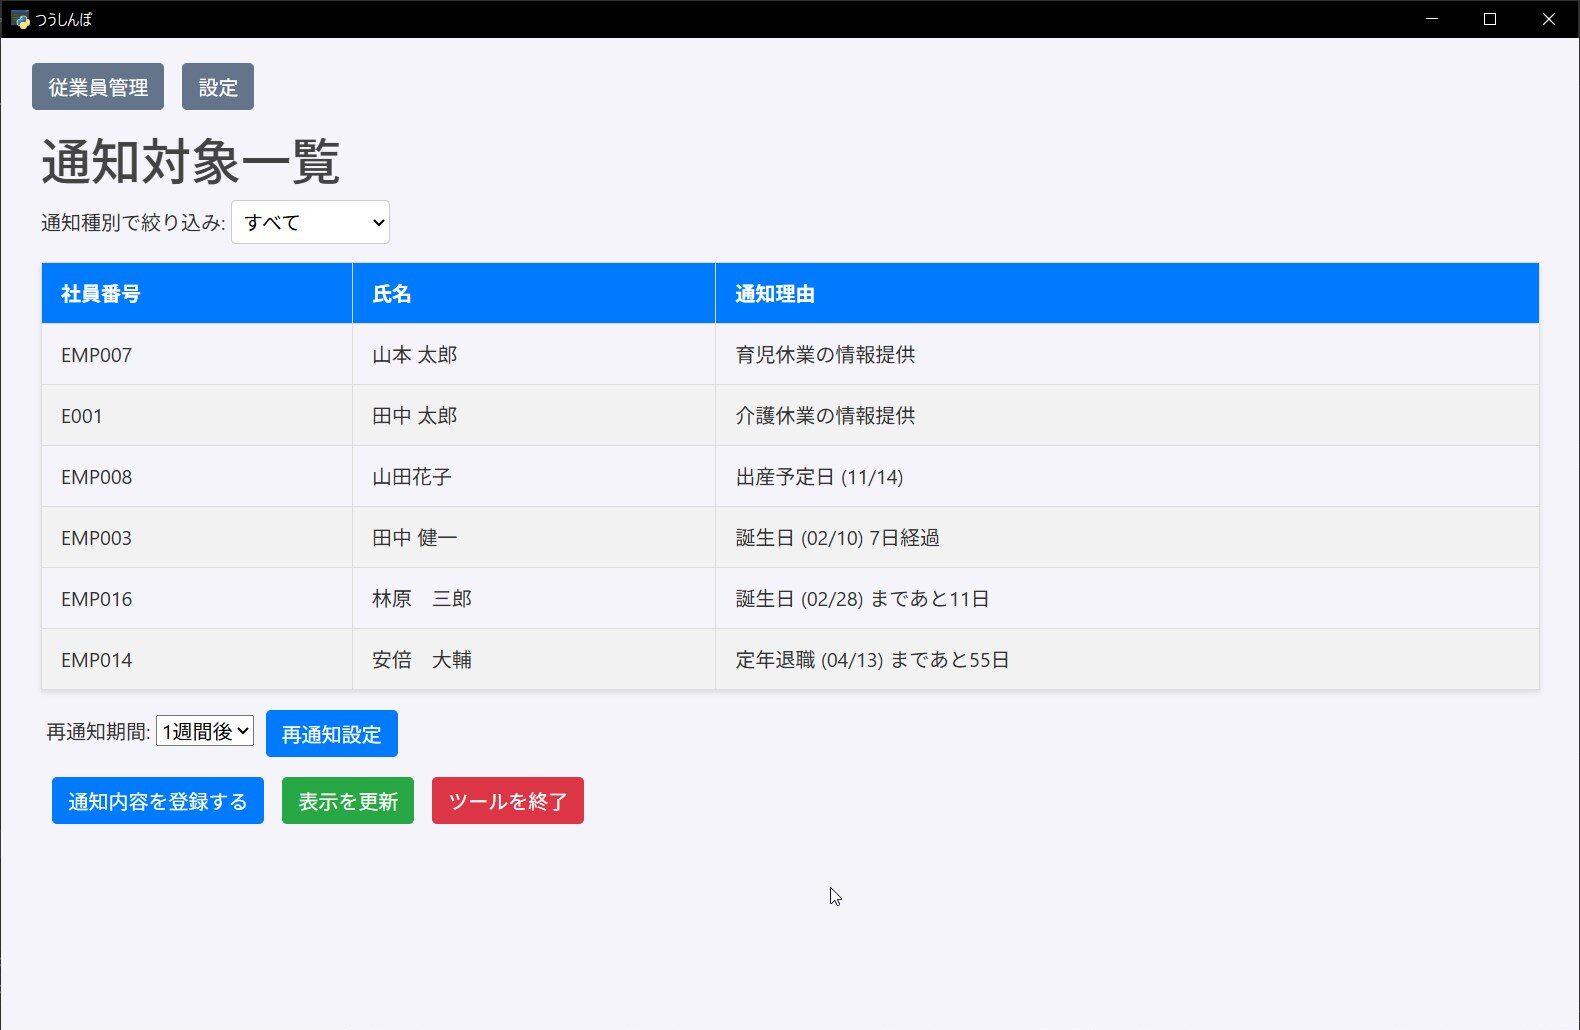Click the 定年退職 (04/13) notification reason
The width and height of the screenshot is (1580, 1030).
(x=872, y=660)
